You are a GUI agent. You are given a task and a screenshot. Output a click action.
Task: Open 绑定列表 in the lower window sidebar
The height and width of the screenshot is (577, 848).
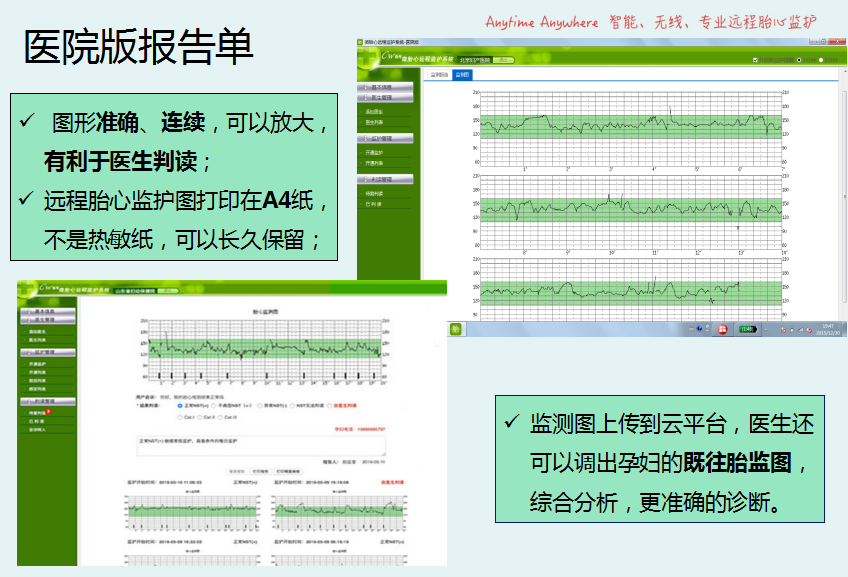37,389
